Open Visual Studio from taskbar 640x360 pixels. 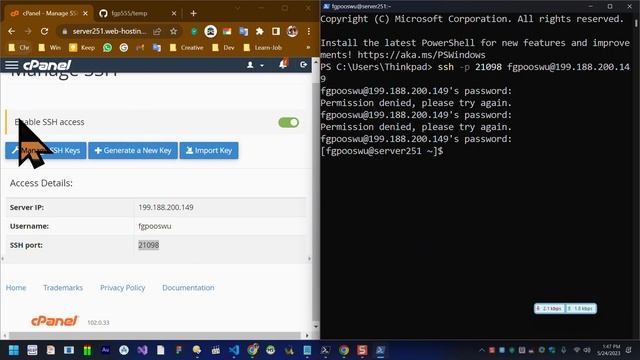click(142, 350)
